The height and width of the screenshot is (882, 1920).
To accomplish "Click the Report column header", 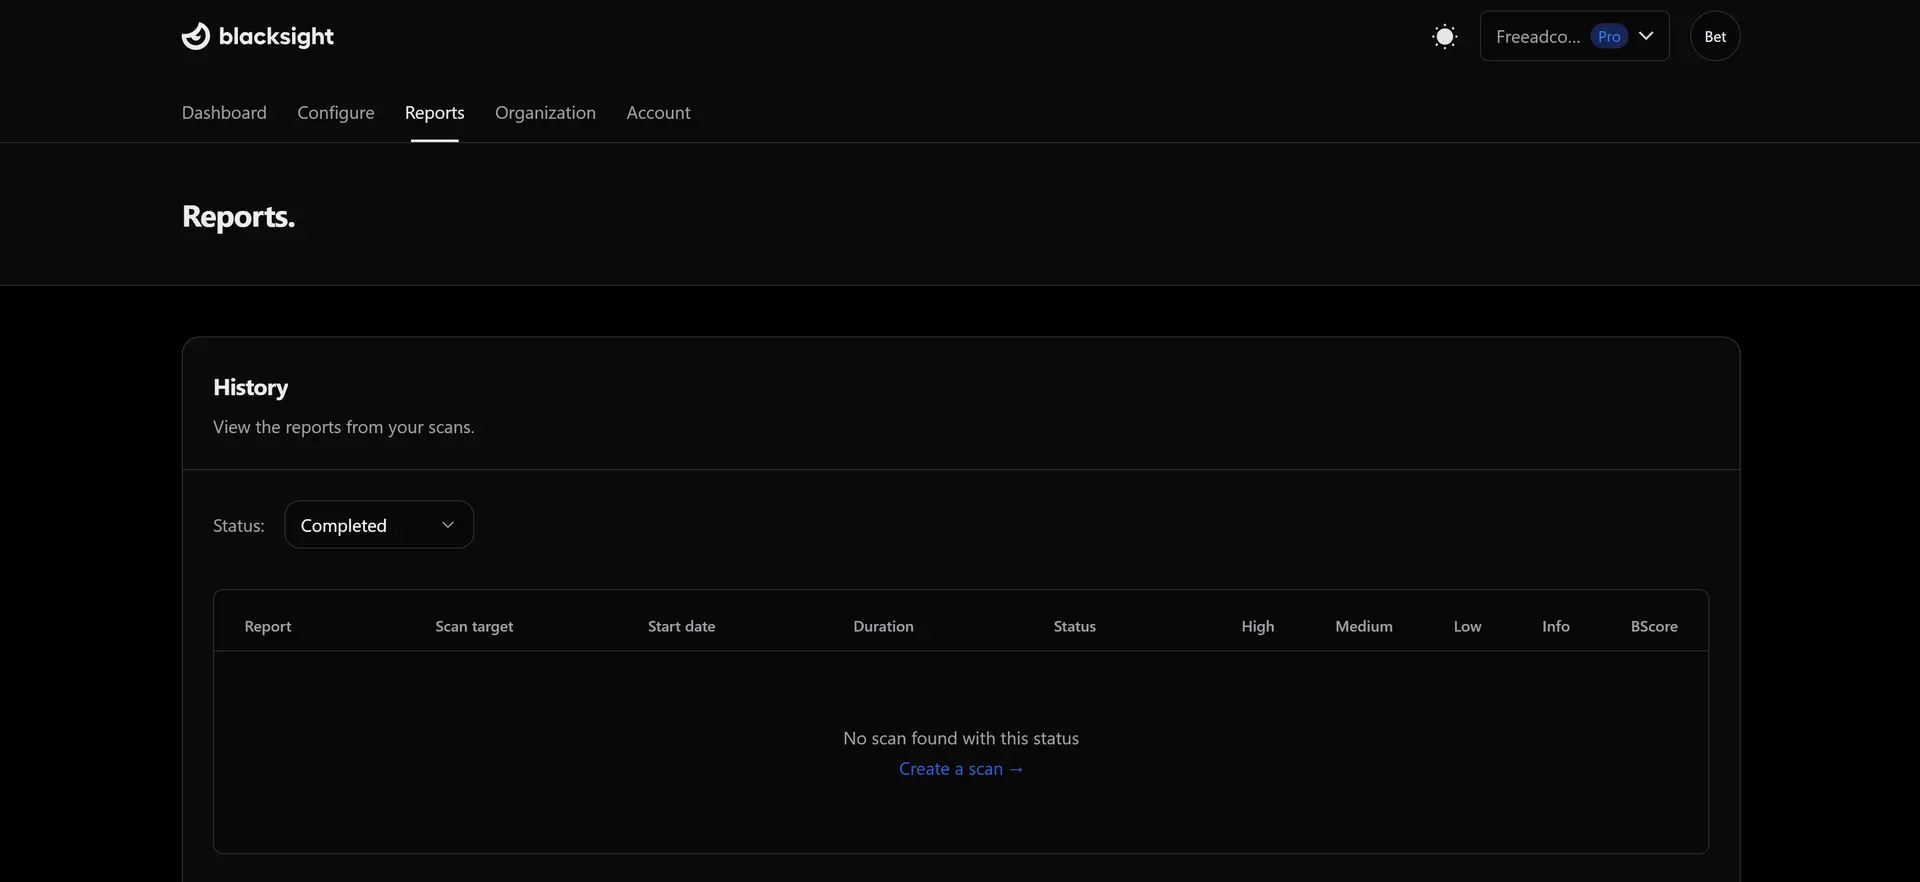I will [x=268, y=627].
